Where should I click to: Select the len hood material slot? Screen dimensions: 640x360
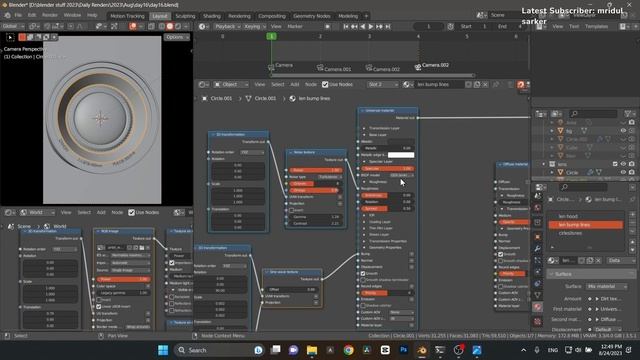coord(586,216)
